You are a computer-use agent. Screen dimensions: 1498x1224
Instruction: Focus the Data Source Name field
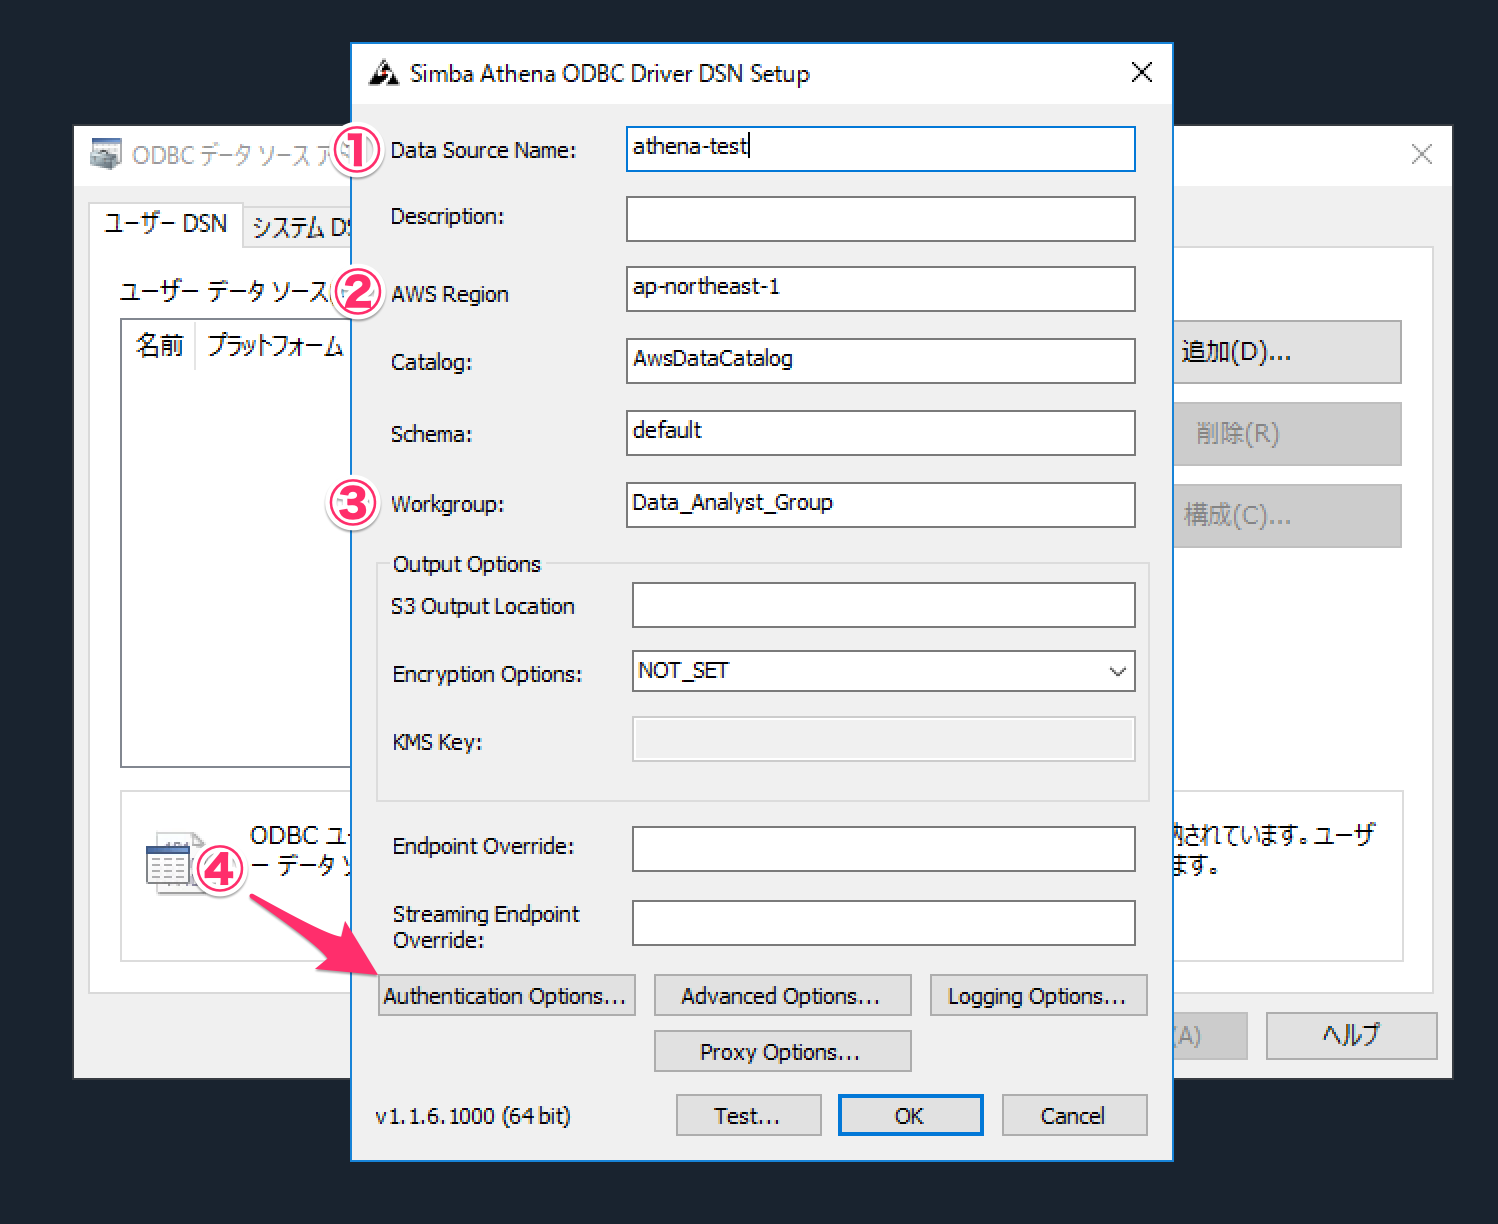tap(880, 149)
